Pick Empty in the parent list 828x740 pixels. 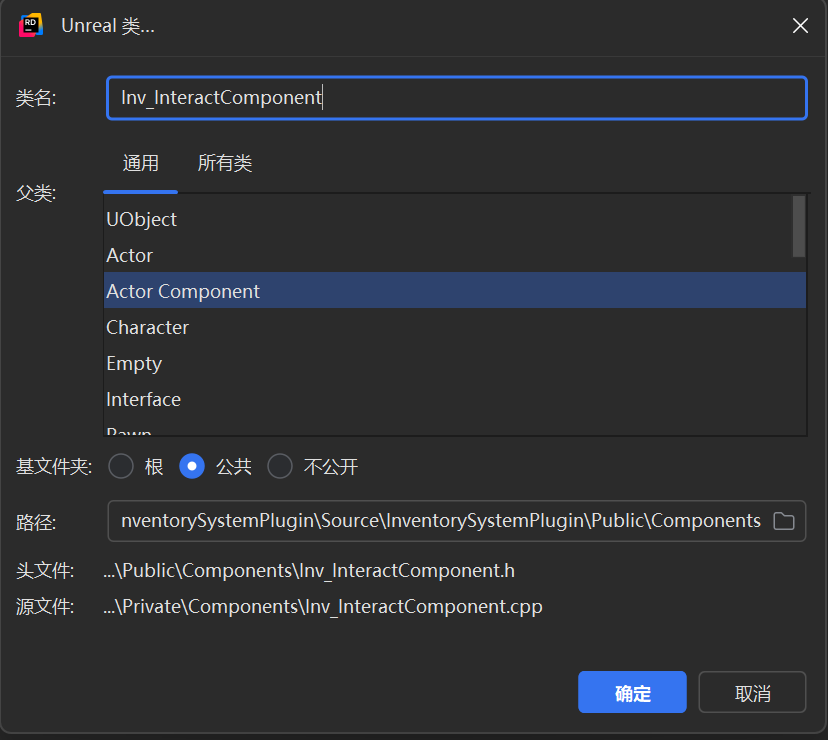(x=454, y=363)
